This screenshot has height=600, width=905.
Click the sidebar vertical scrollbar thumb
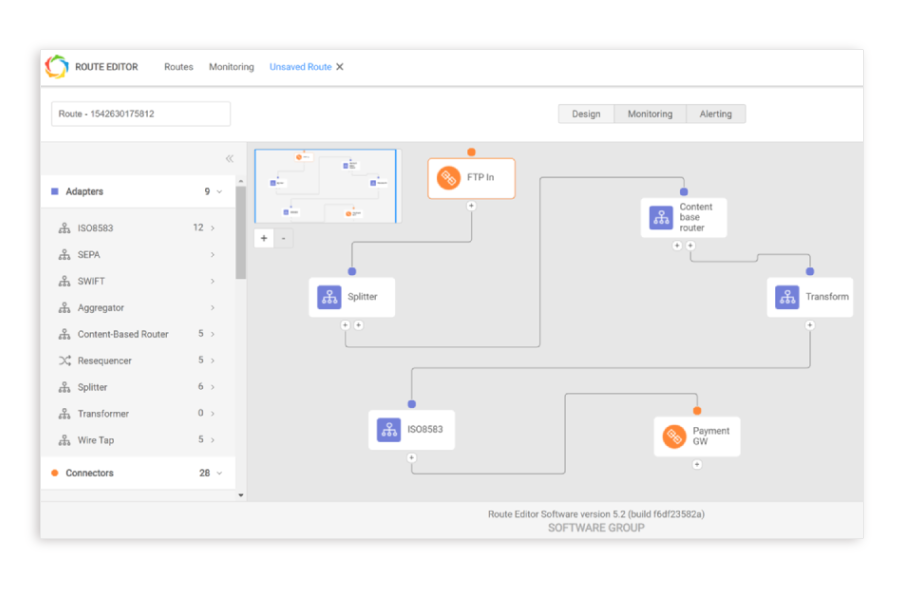(241, 232)
